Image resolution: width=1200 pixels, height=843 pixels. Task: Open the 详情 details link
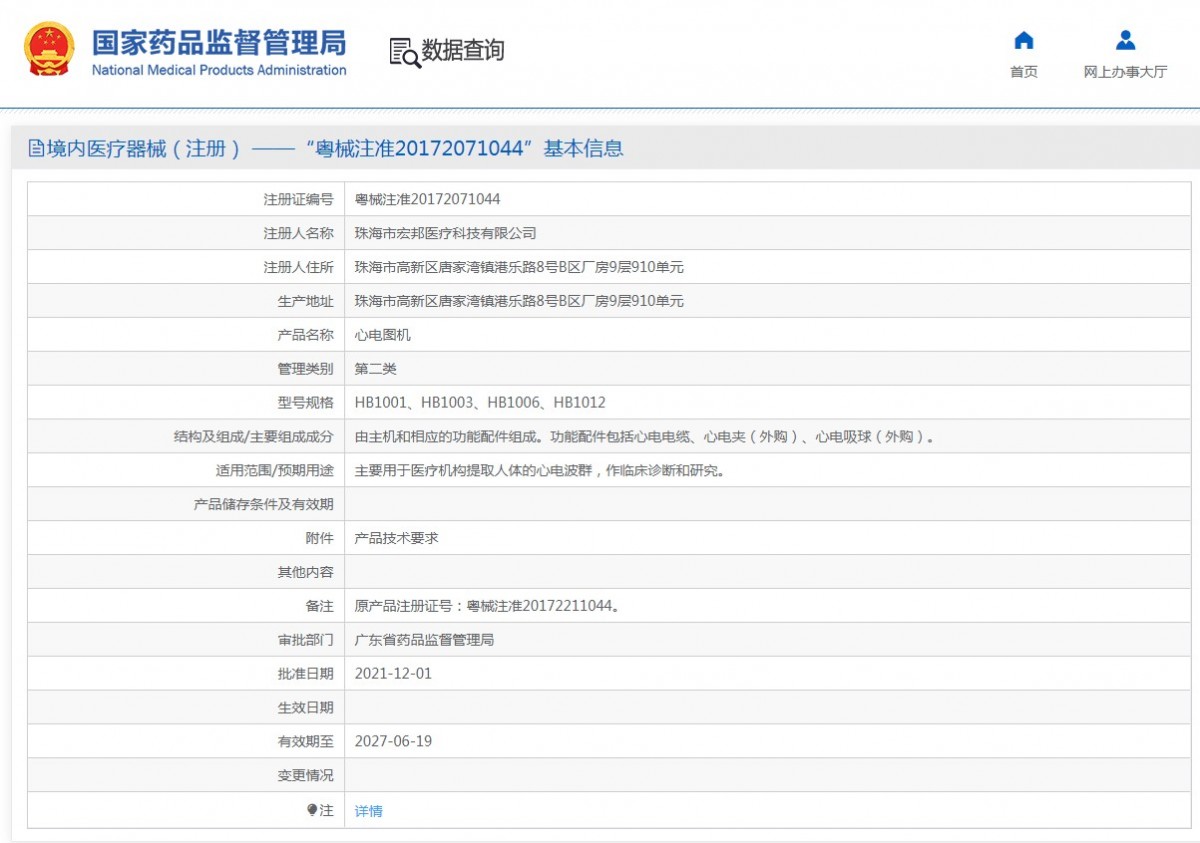pos(368,811)
